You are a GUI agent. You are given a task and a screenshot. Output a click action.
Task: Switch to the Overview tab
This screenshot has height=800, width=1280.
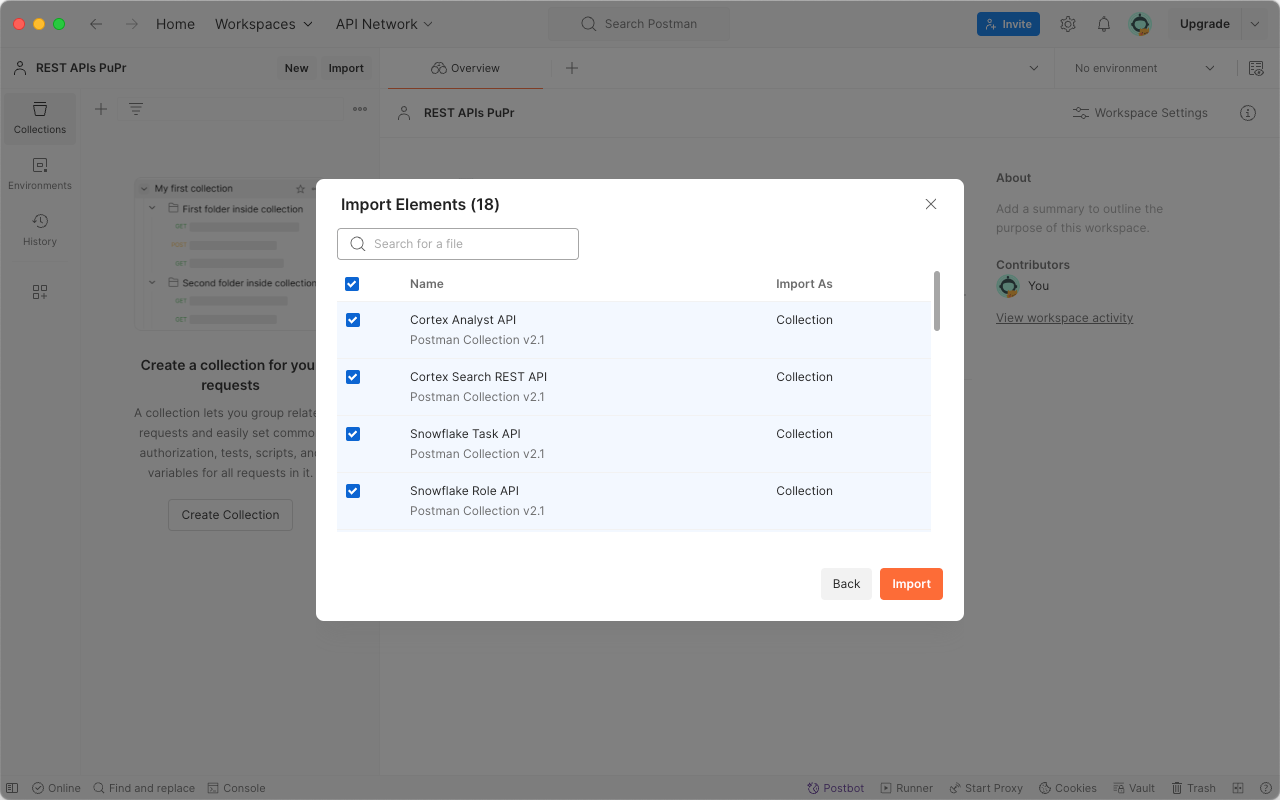(x=465, y=68)
